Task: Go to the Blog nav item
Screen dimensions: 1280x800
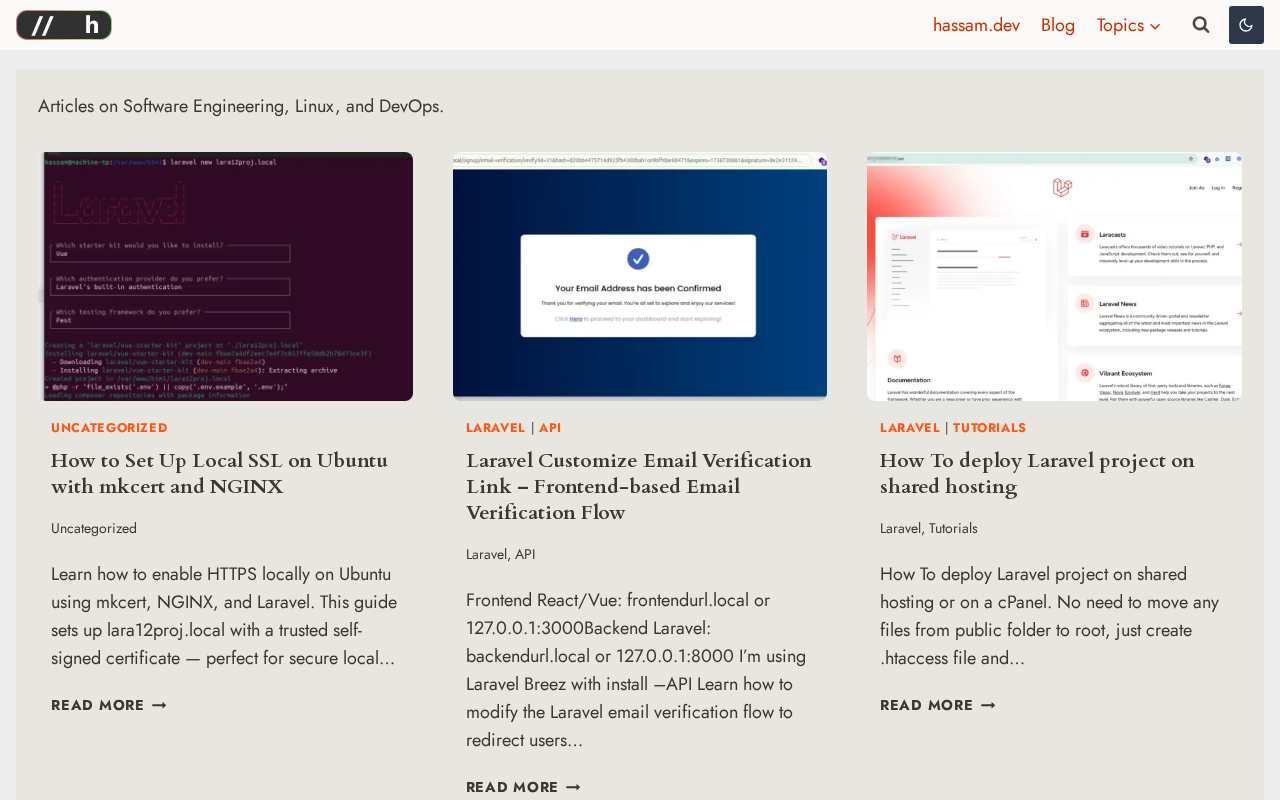Action: click(1058, 25)
